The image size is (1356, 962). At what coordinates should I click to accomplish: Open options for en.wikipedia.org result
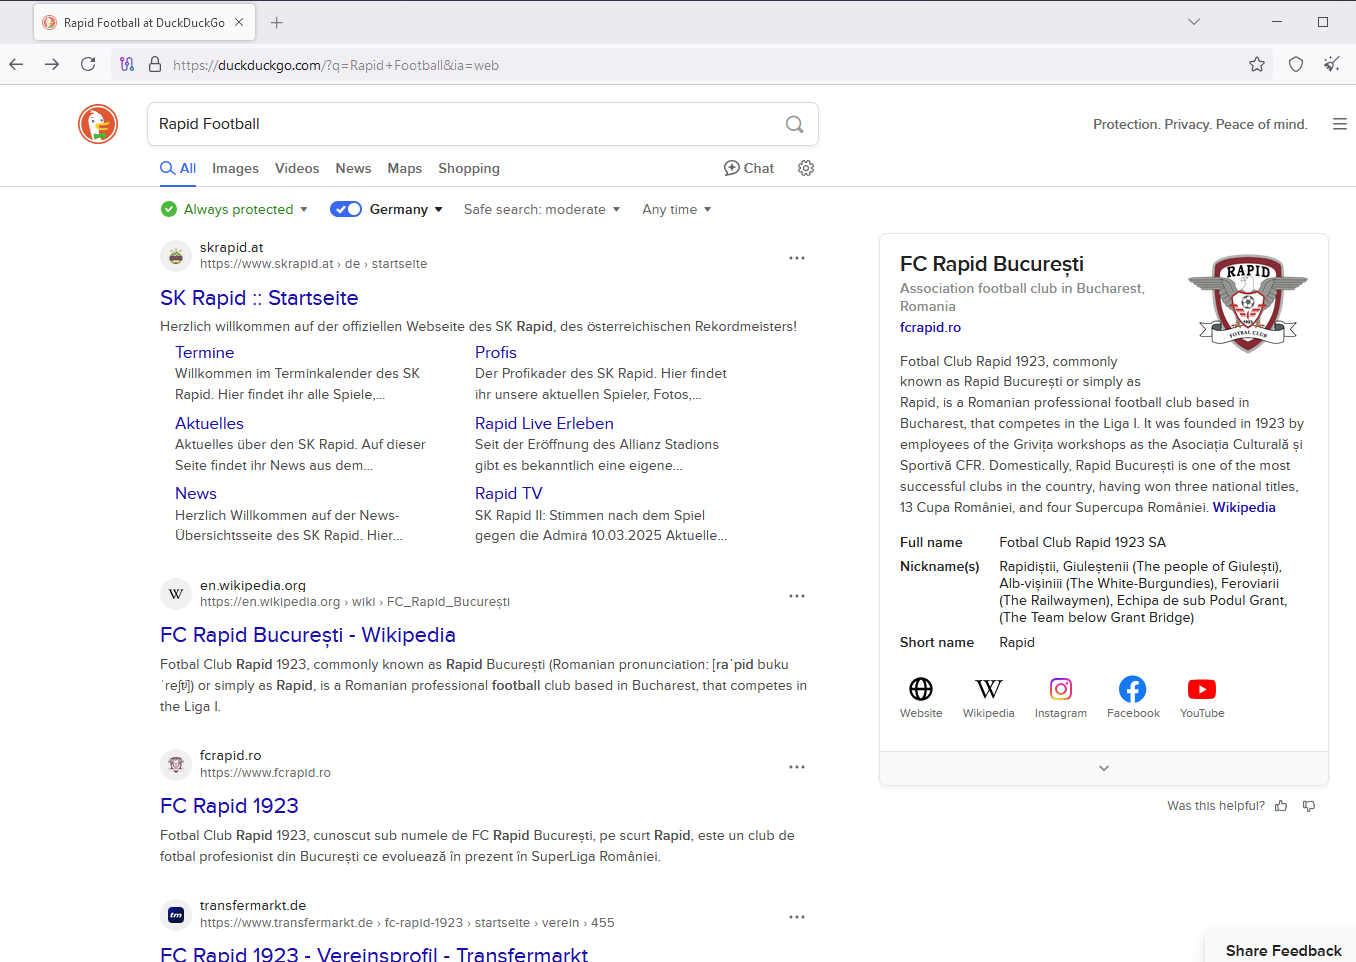797,596
